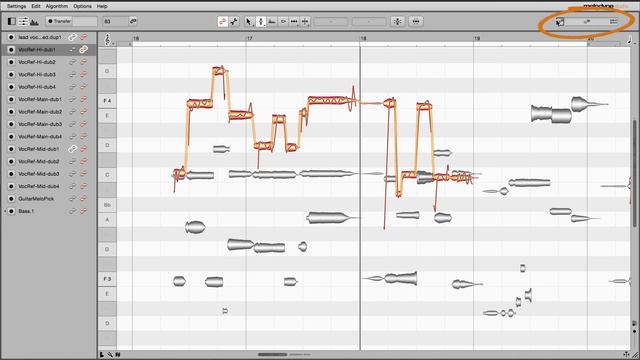Toggle grey reference link for lead voc dup1
Image resolution: width=640 pixels, height=360 pixels.
[72, 37]
